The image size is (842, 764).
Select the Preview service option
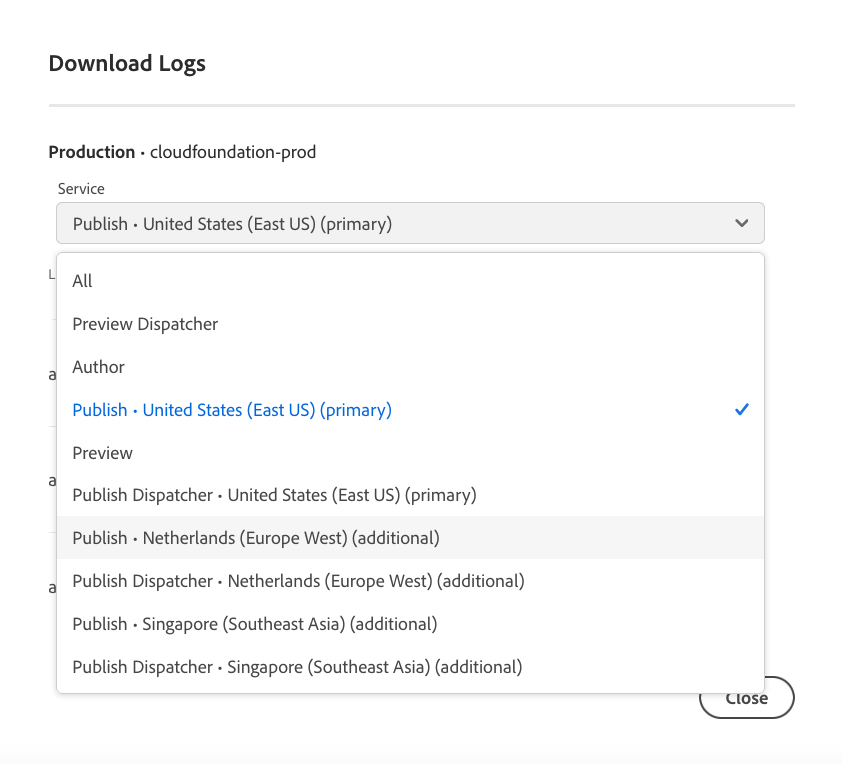pyautogui.click(x=103, y=453)
